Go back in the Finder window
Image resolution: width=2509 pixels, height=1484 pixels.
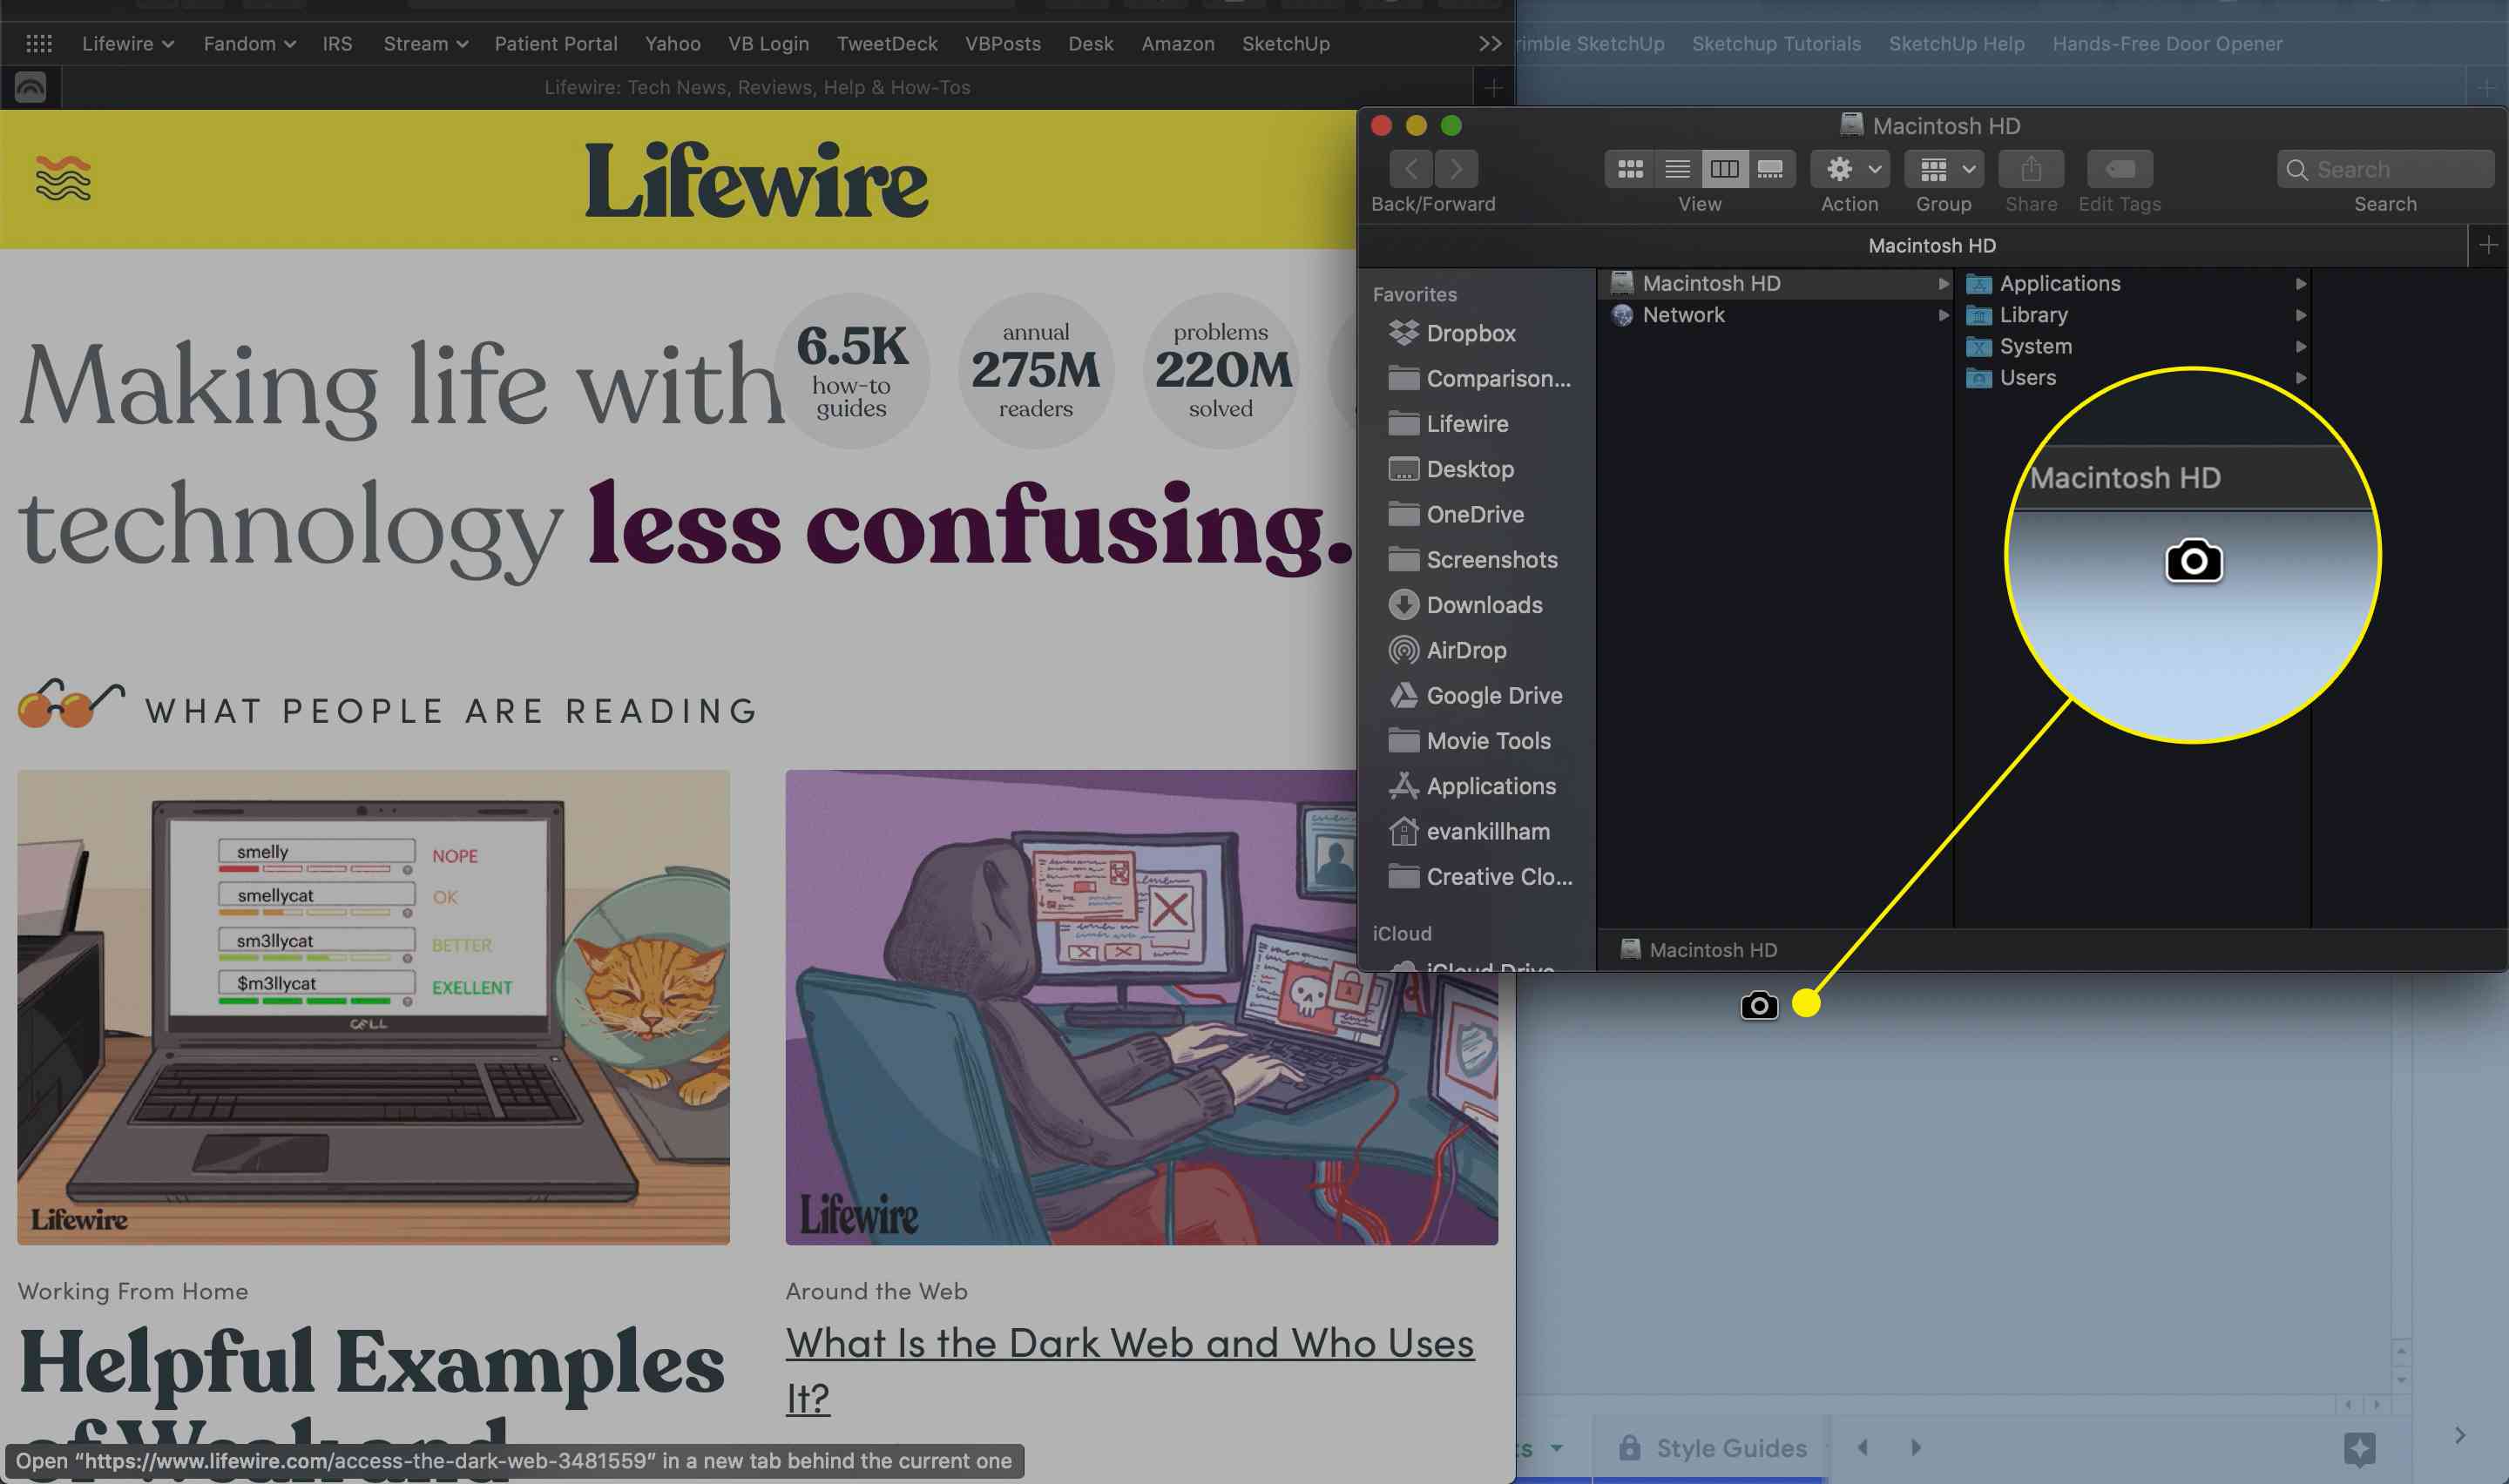pyautogui.click(x=1411, y=169)
